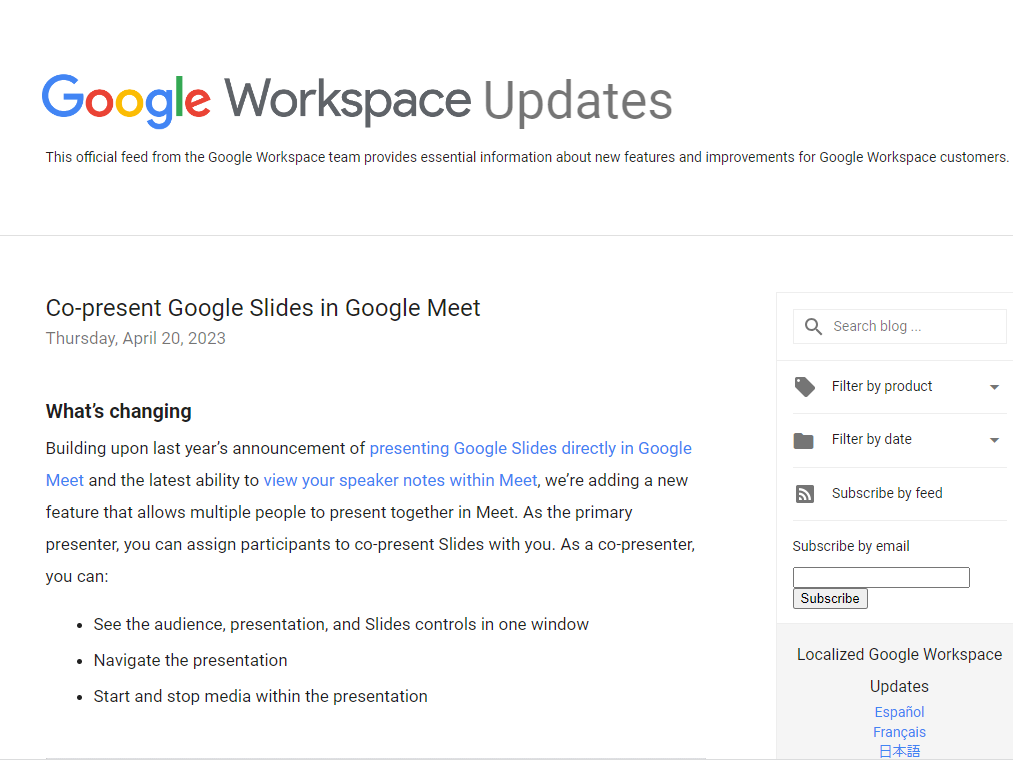Viewport: 1013px width, 760px height.
Task: Open the view your speaker notes within Meet link
Action: point(399,480)
